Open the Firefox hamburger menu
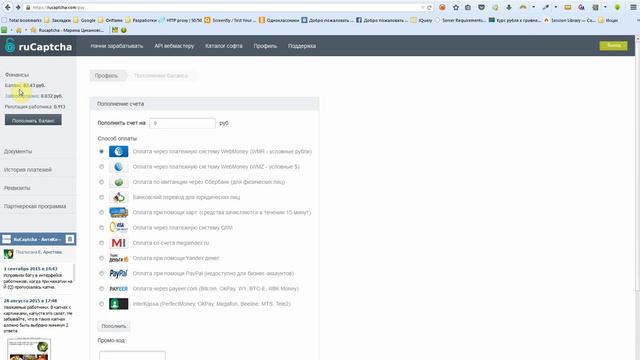The width and height of the screenshot is (640, 360). [633, 7]
